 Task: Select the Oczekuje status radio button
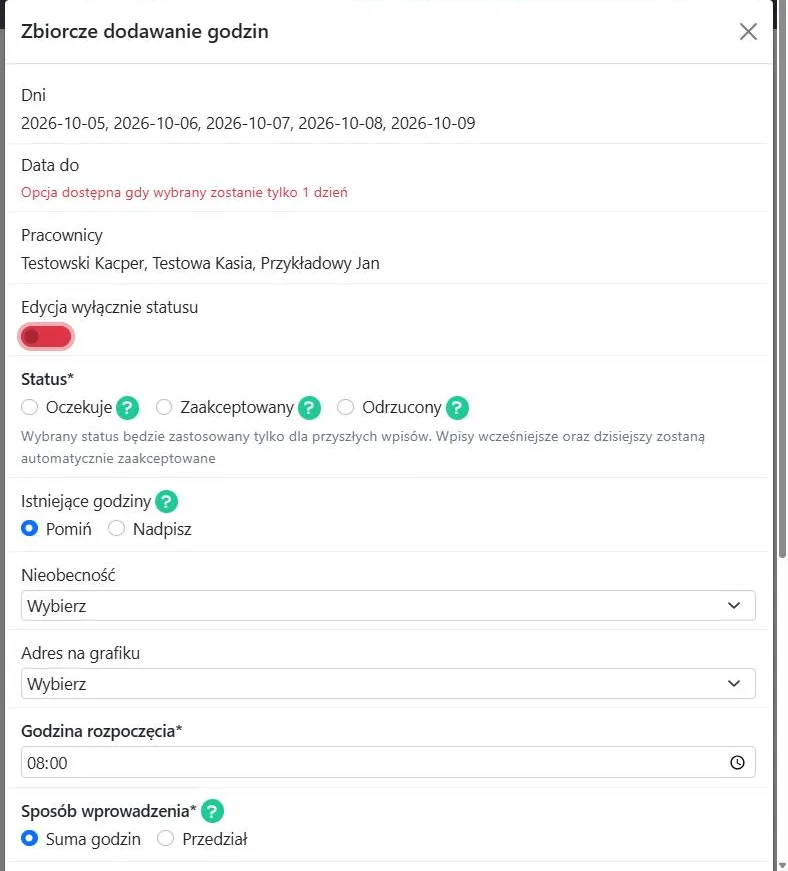pos(29,407)
